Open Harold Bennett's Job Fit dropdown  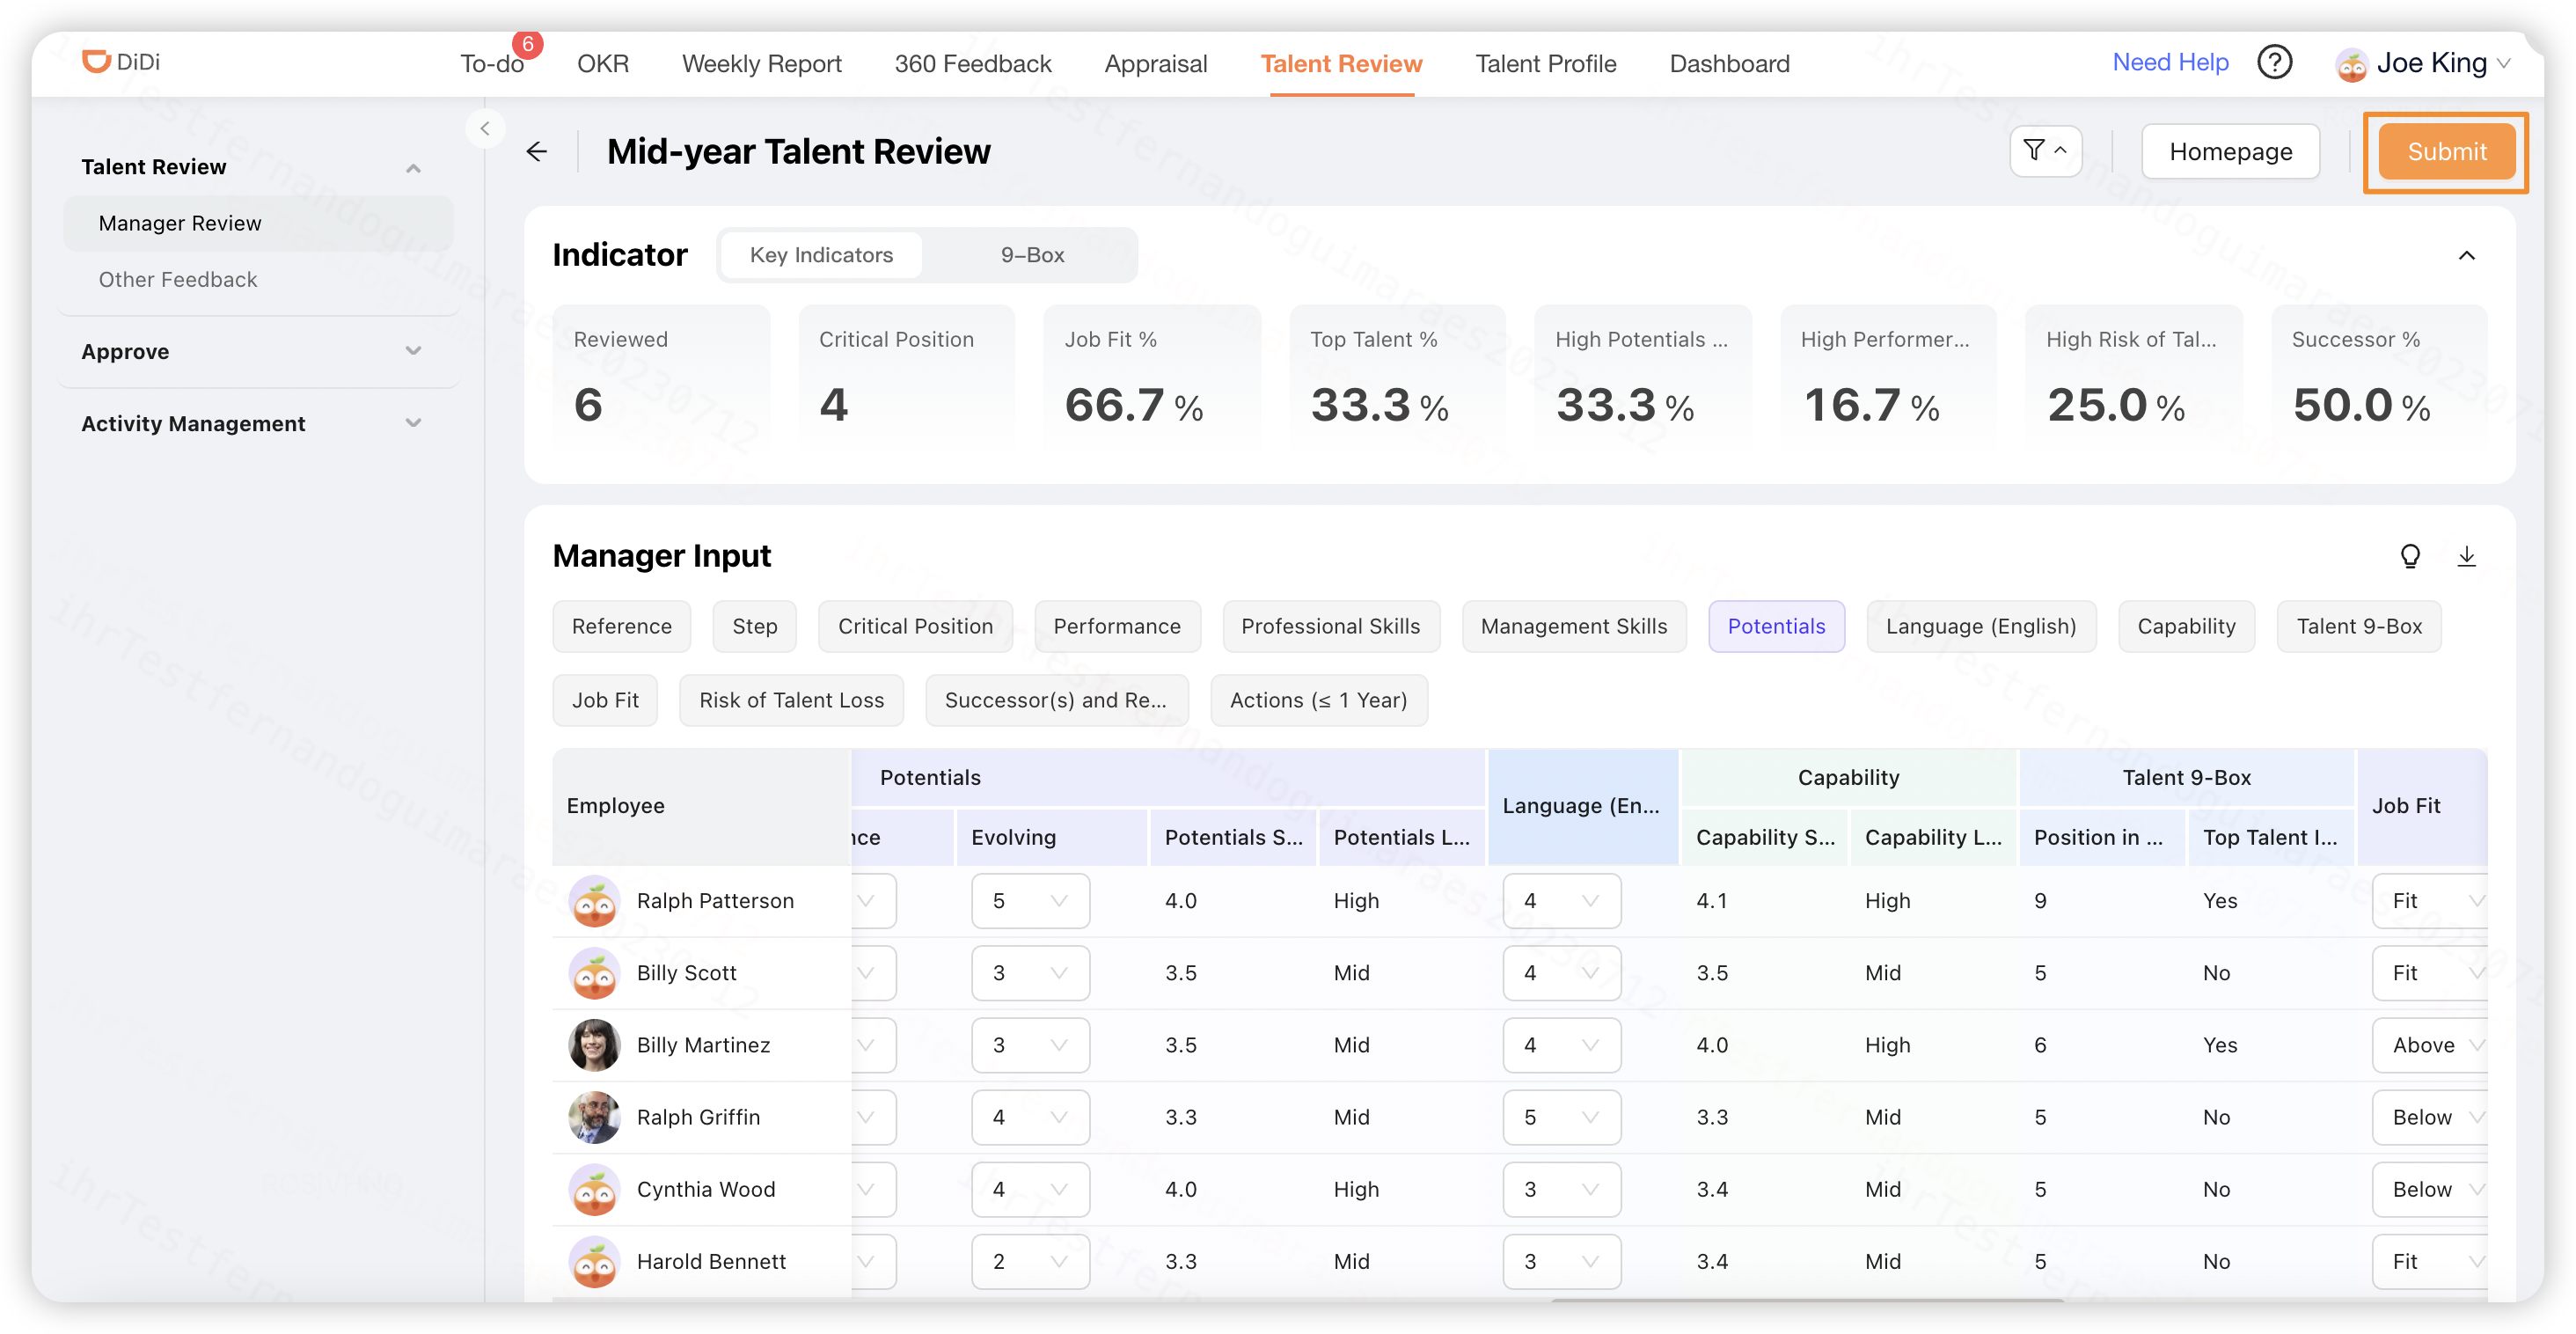pos(2430,1261)
